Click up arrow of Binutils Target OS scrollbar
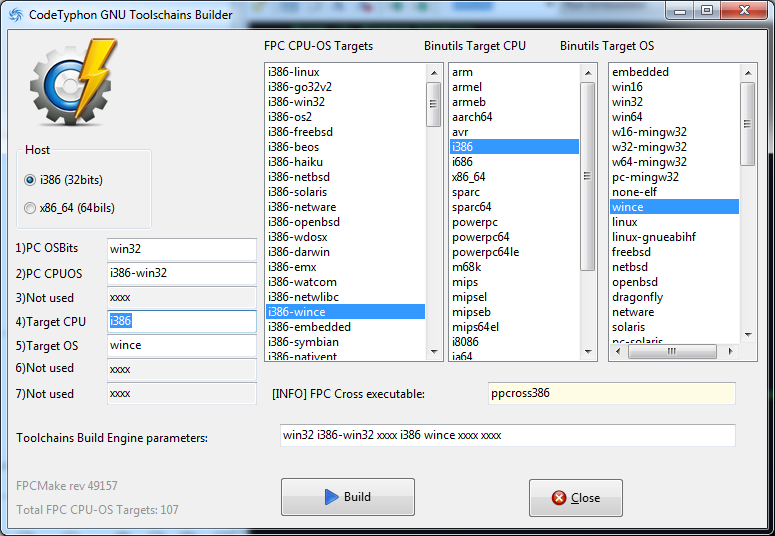Screen dimensions: 775x536 pos(748,73)
